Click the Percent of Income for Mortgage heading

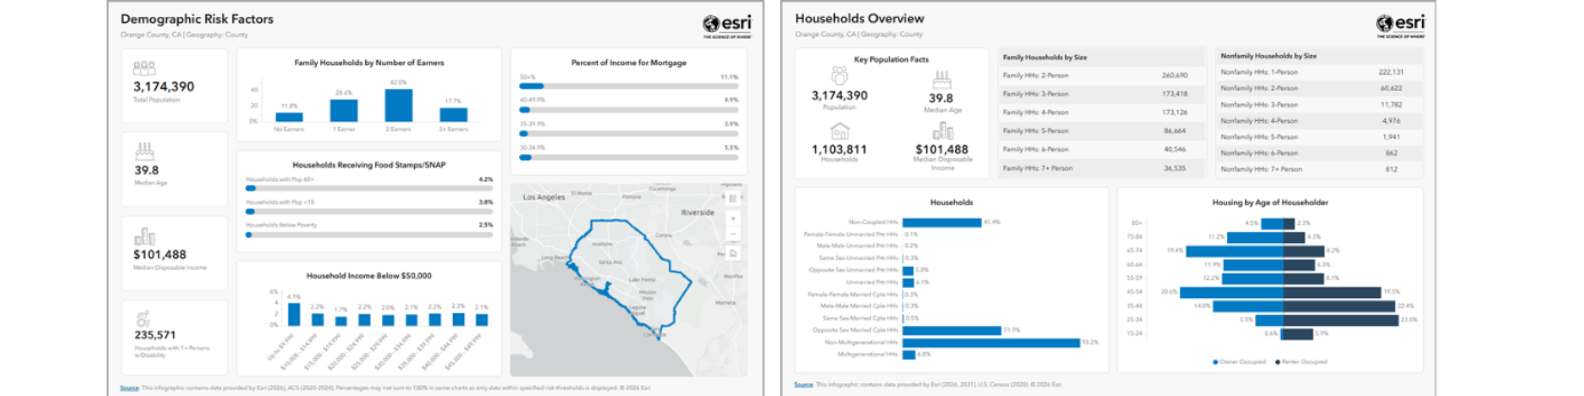click(x=629, y=62)
